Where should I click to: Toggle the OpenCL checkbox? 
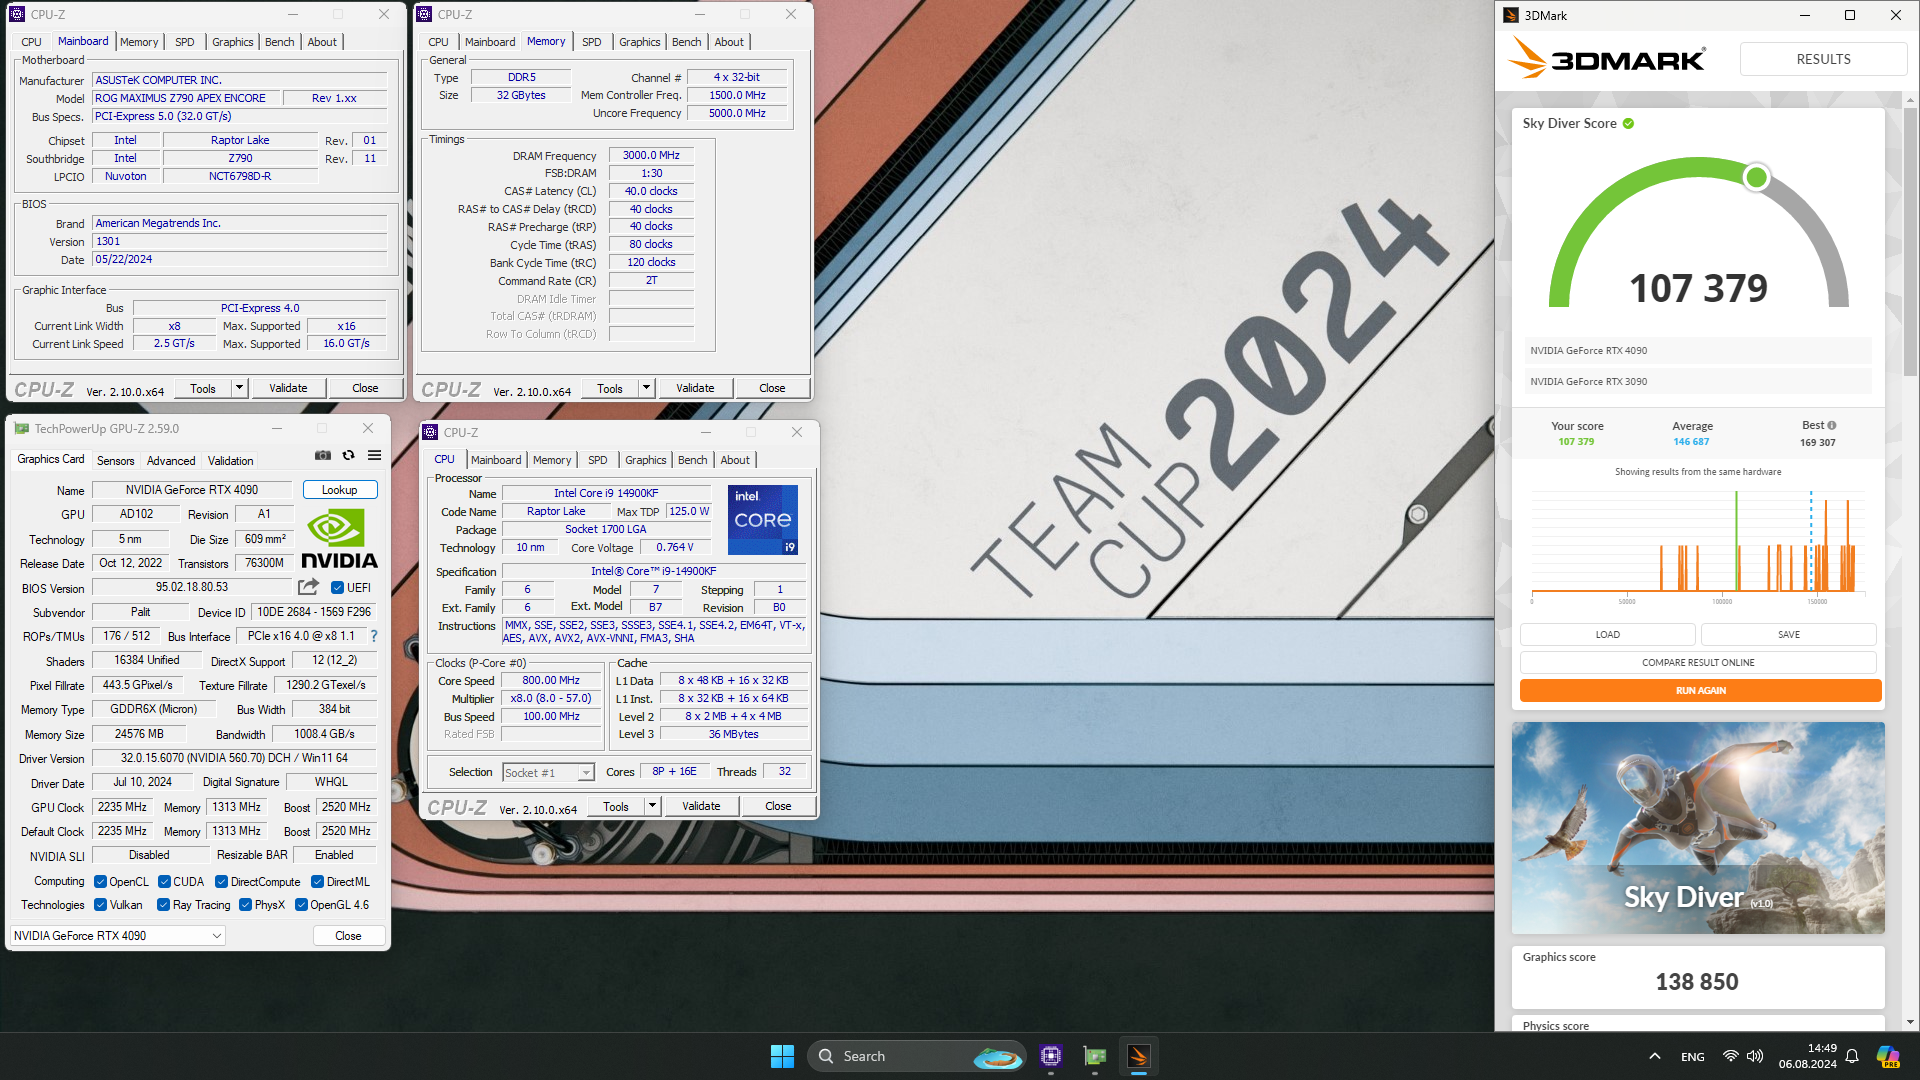click(100, 882)
